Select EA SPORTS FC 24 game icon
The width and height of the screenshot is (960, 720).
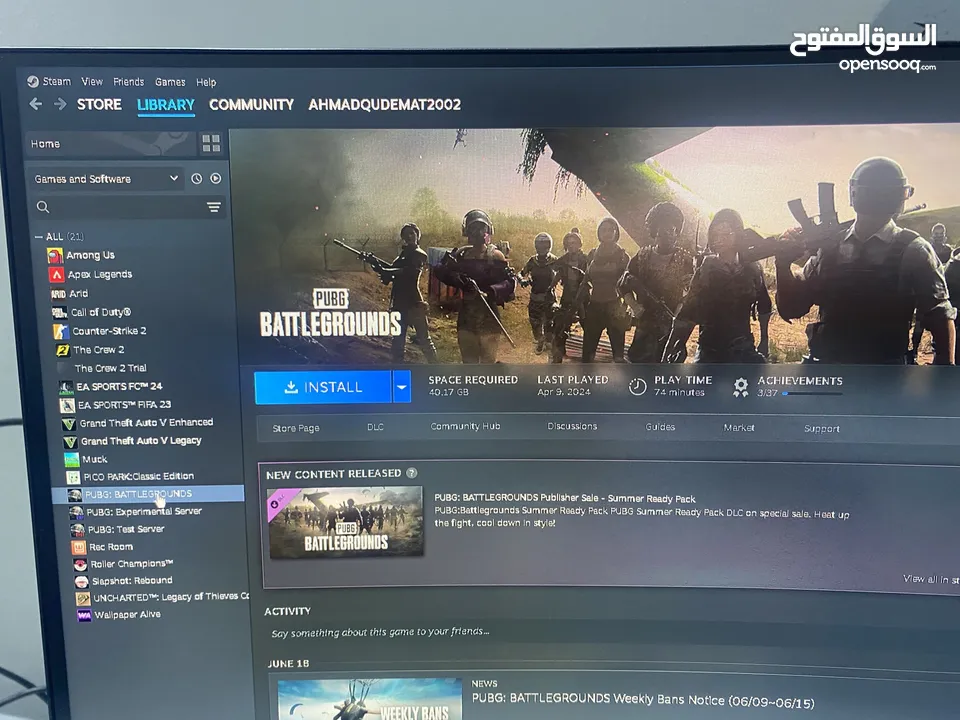click(x=66, y=387)
